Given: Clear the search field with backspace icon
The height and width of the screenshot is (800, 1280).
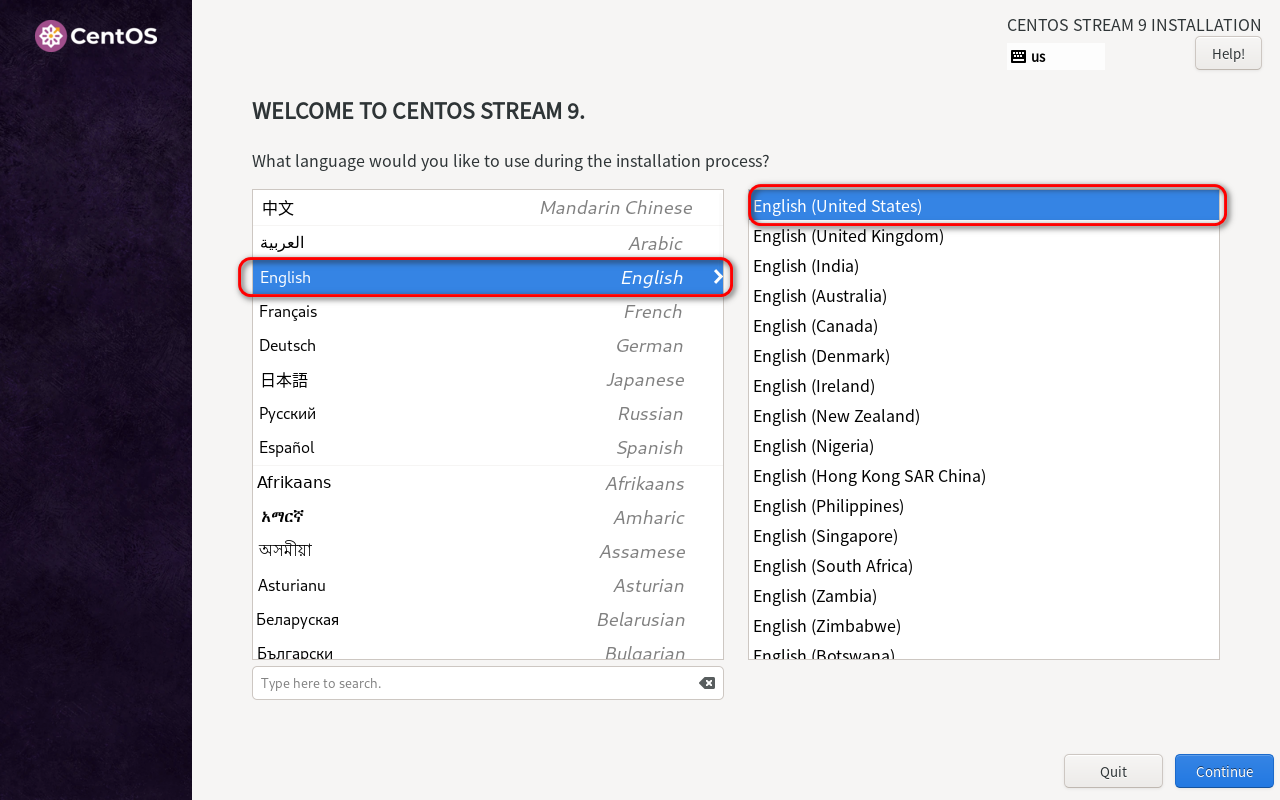Looking at the screenshot, I should 707,683.
